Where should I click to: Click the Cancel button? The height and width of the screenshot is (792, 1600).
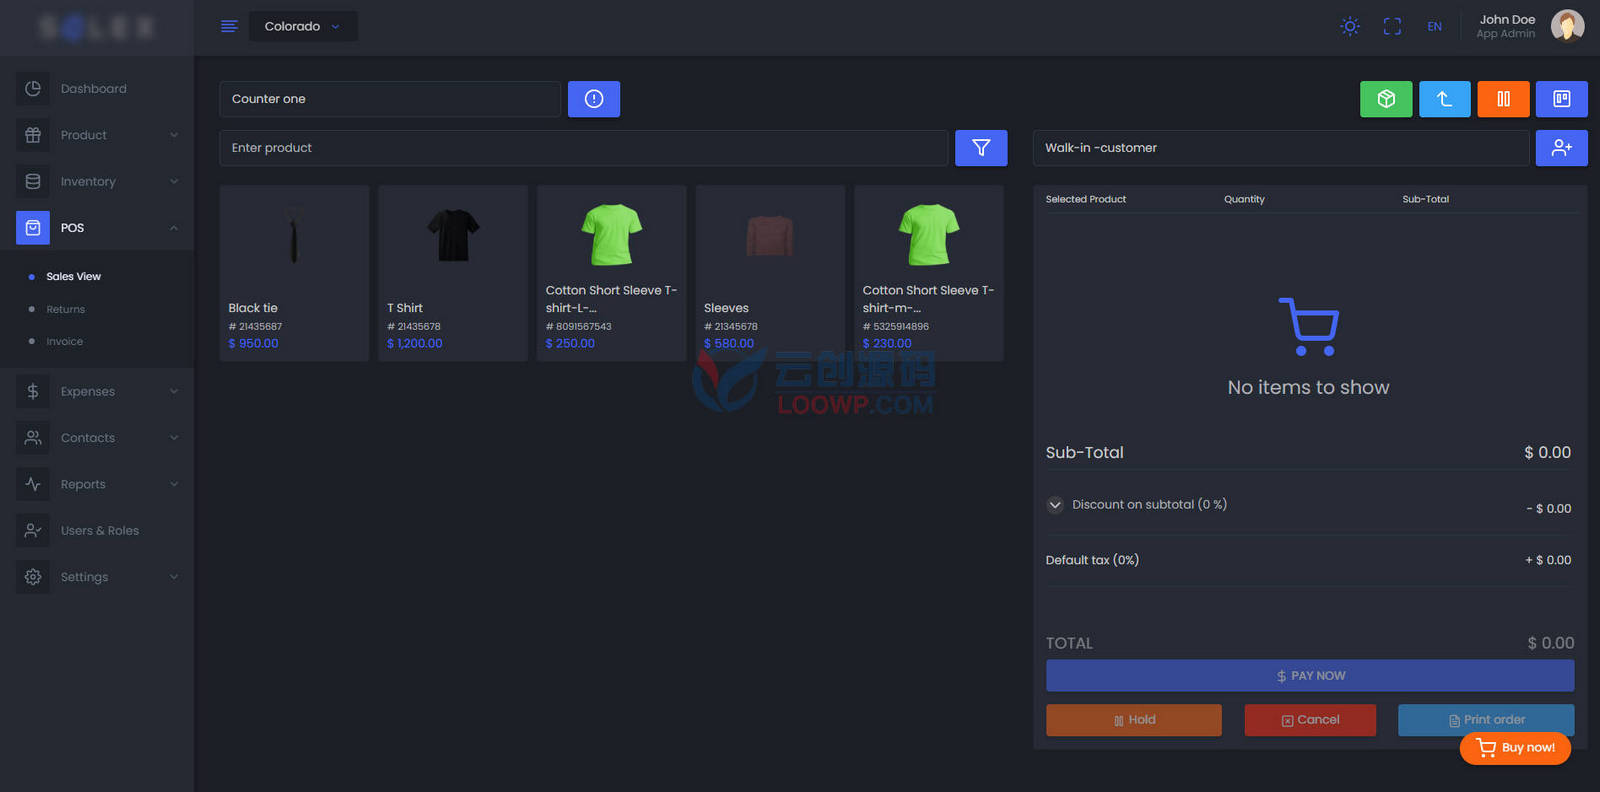(1310, 720)
